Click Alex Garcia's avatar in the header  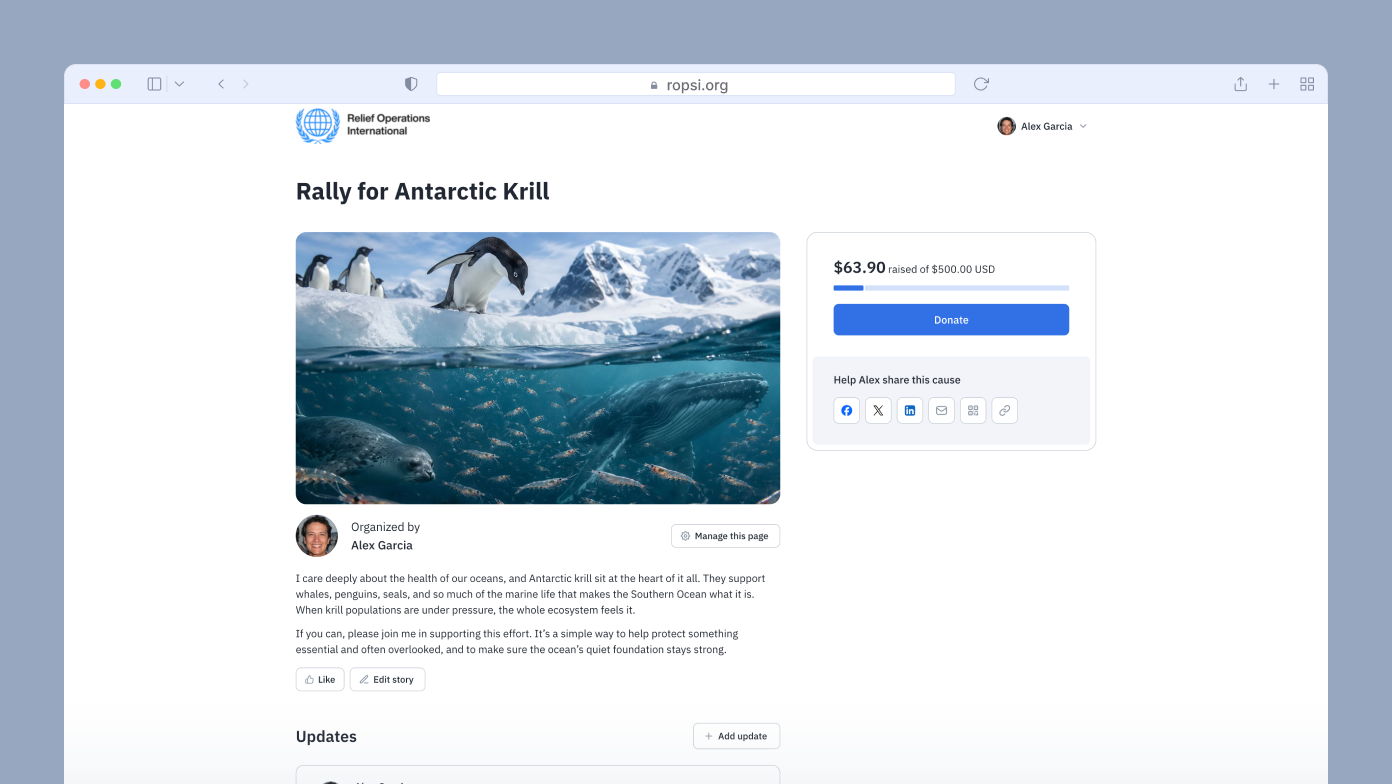[x=1006, y=126]
